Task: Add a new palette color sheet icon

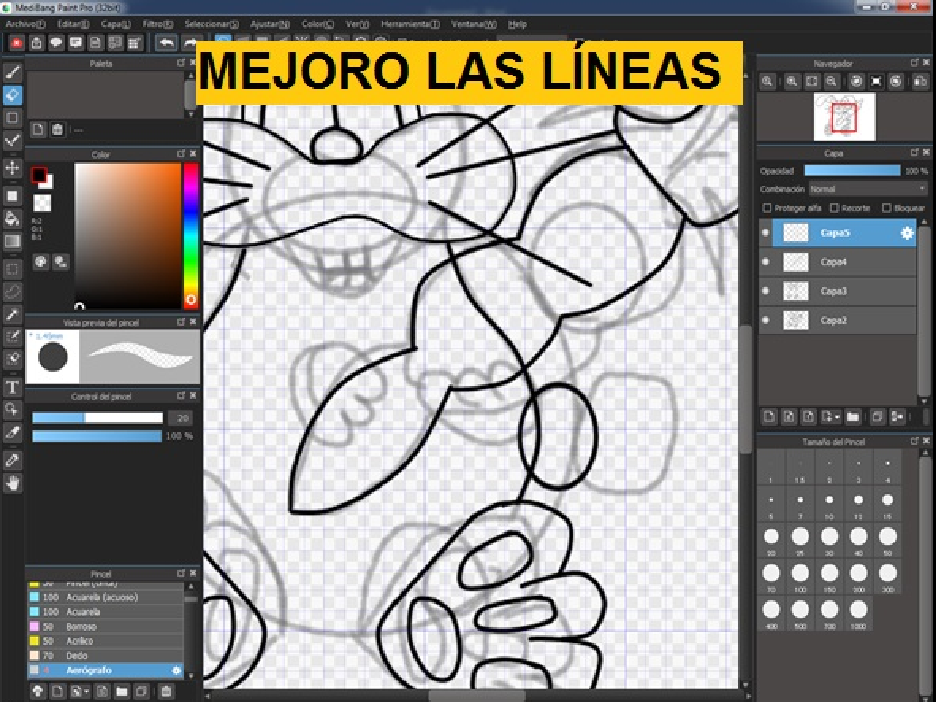Action: 38,130
